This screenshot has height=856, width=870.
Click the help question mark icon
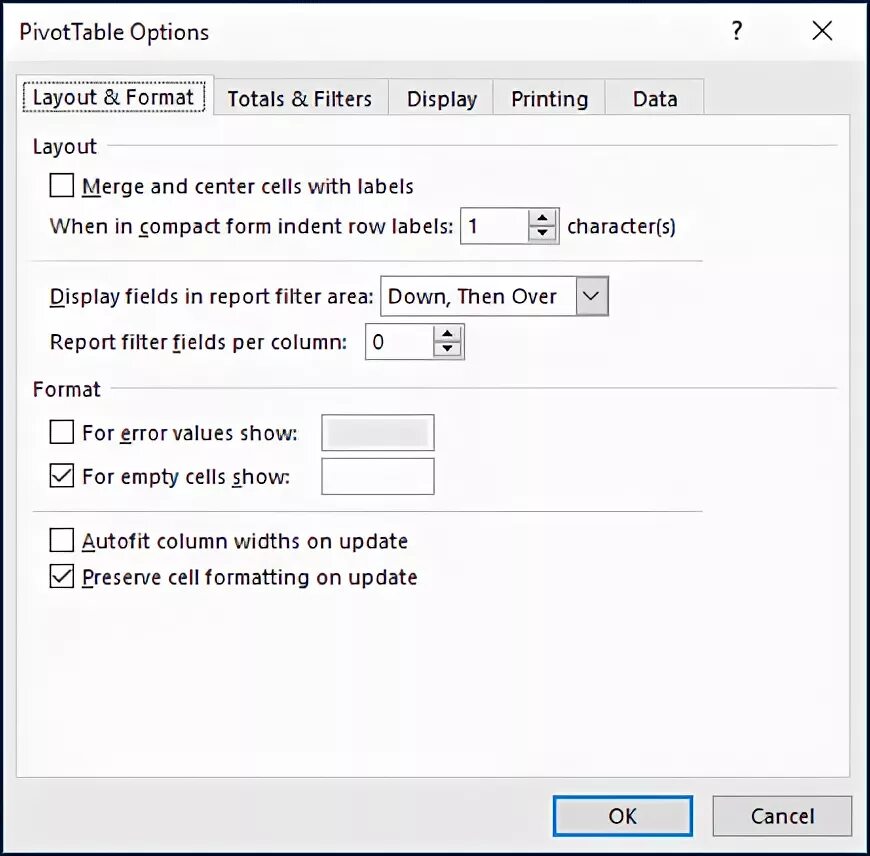coord(736,31)
